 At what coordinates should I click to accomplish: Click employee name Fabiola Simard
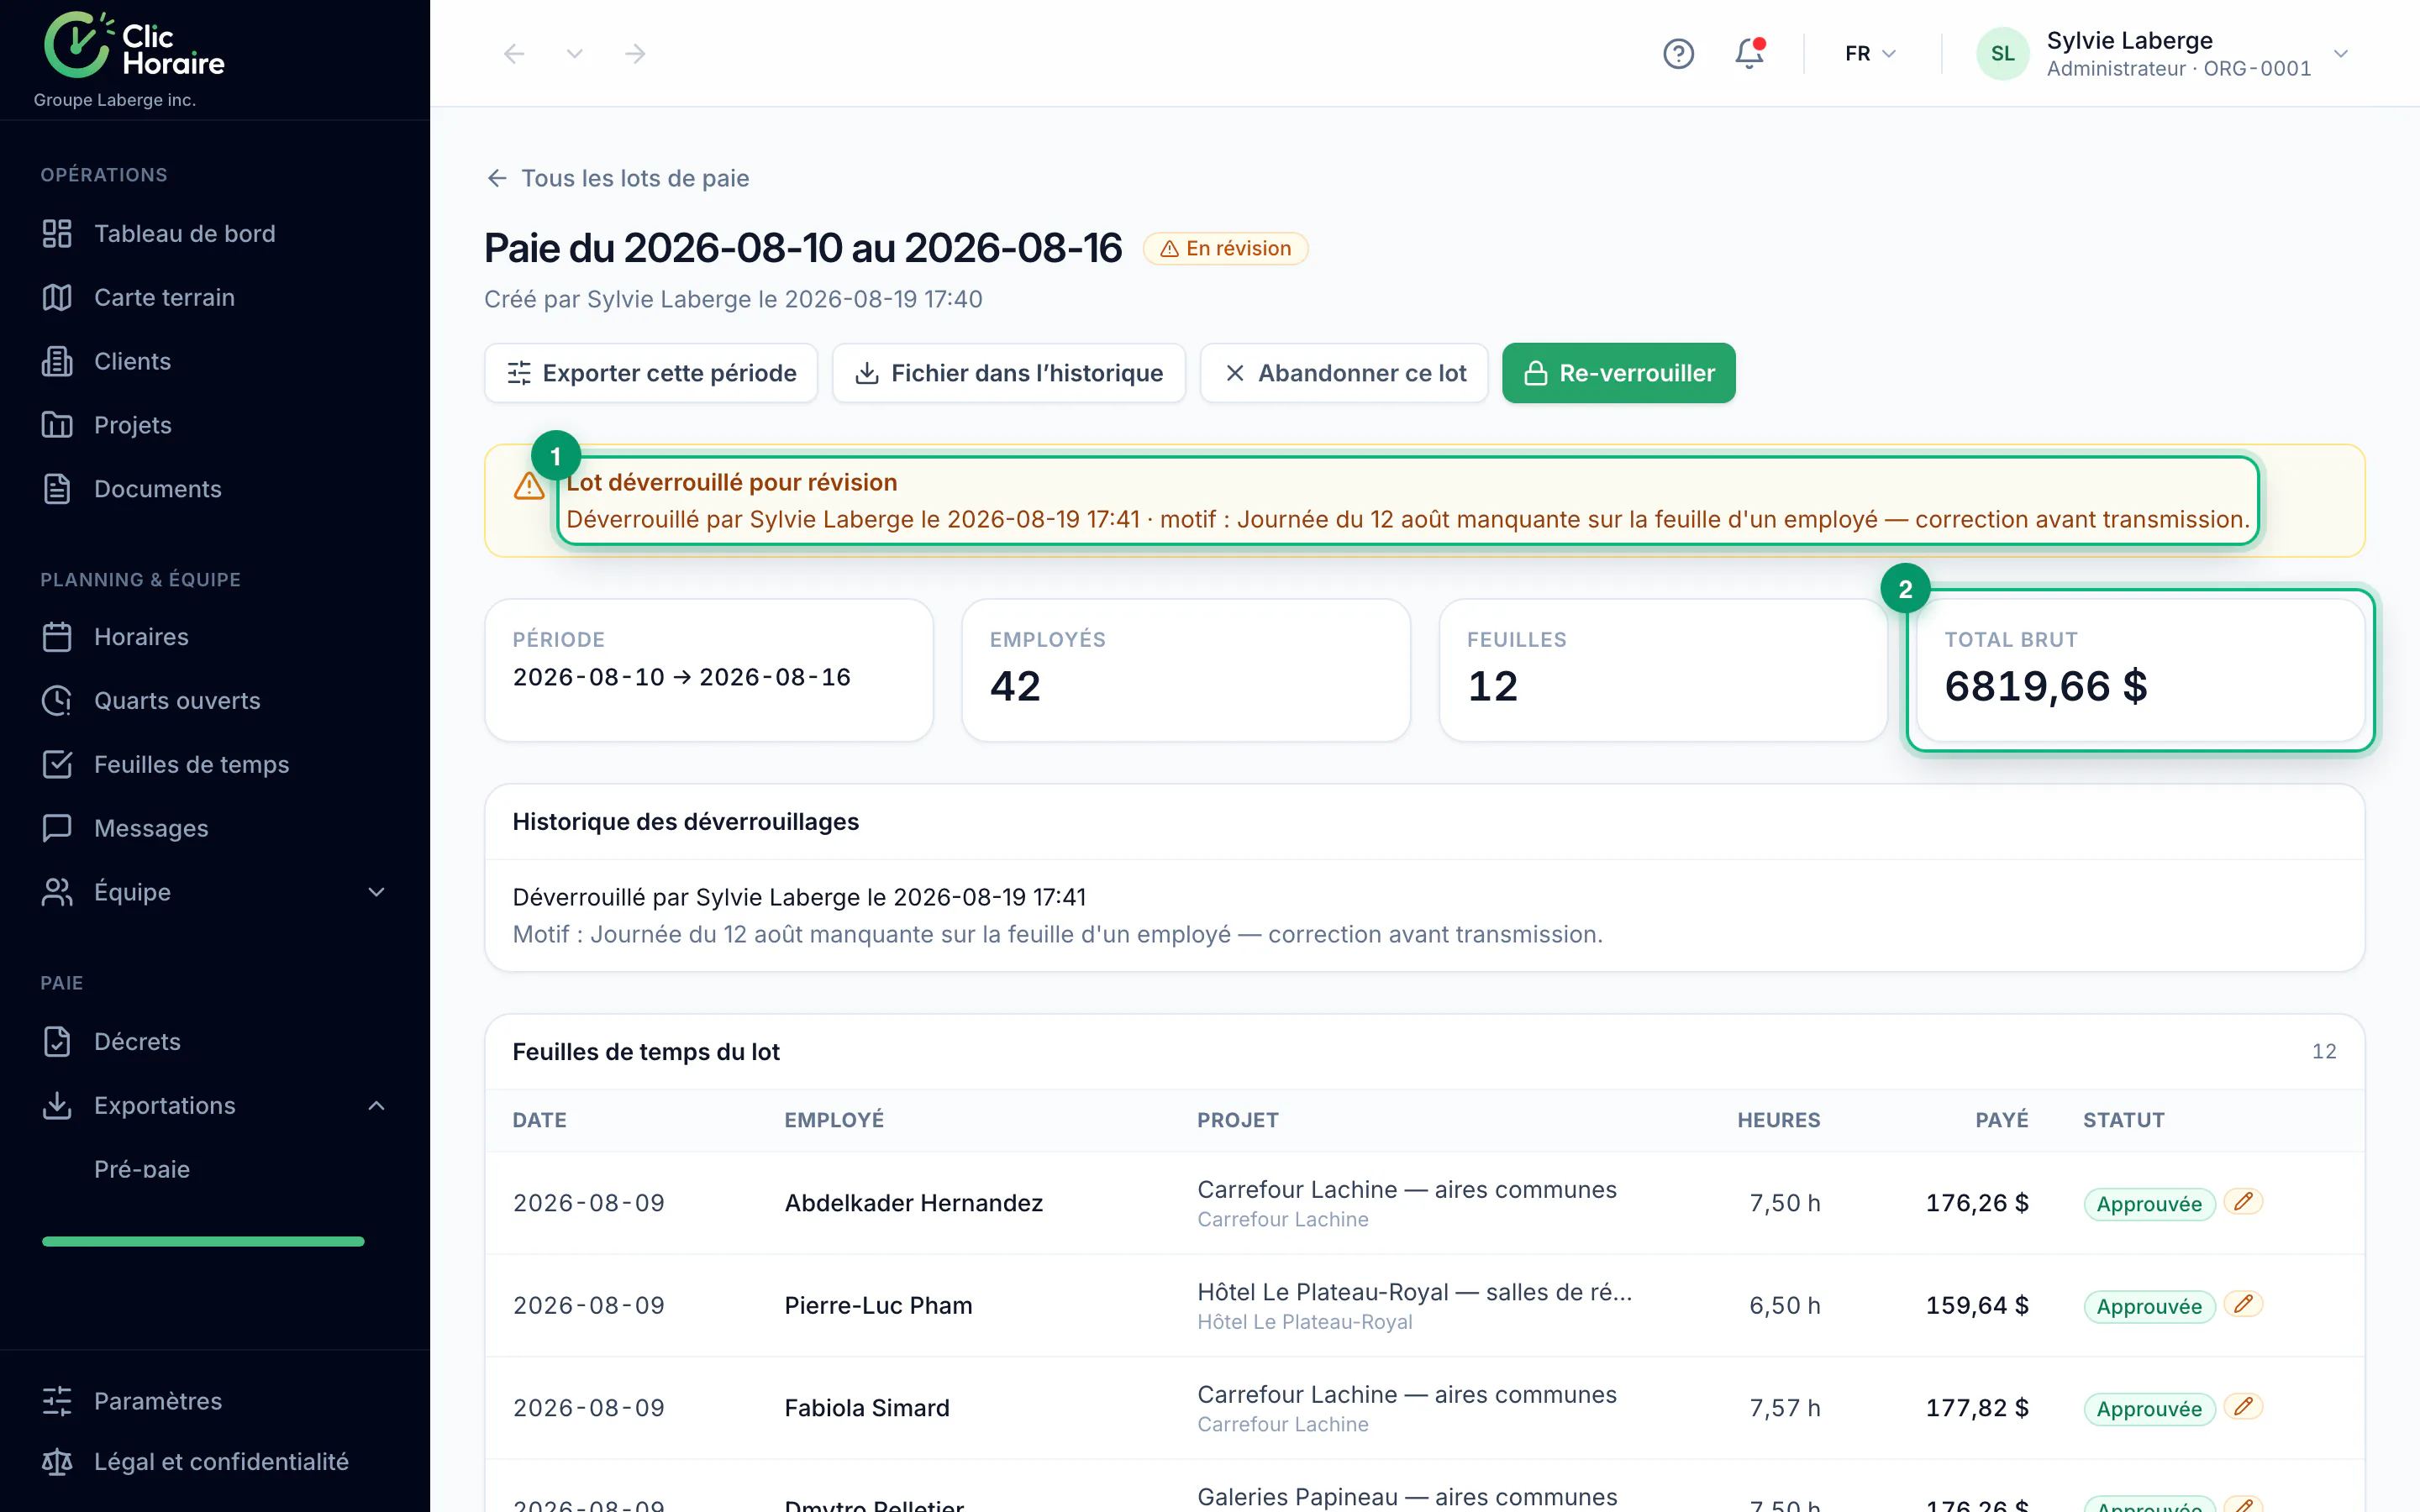point(867,1408)
